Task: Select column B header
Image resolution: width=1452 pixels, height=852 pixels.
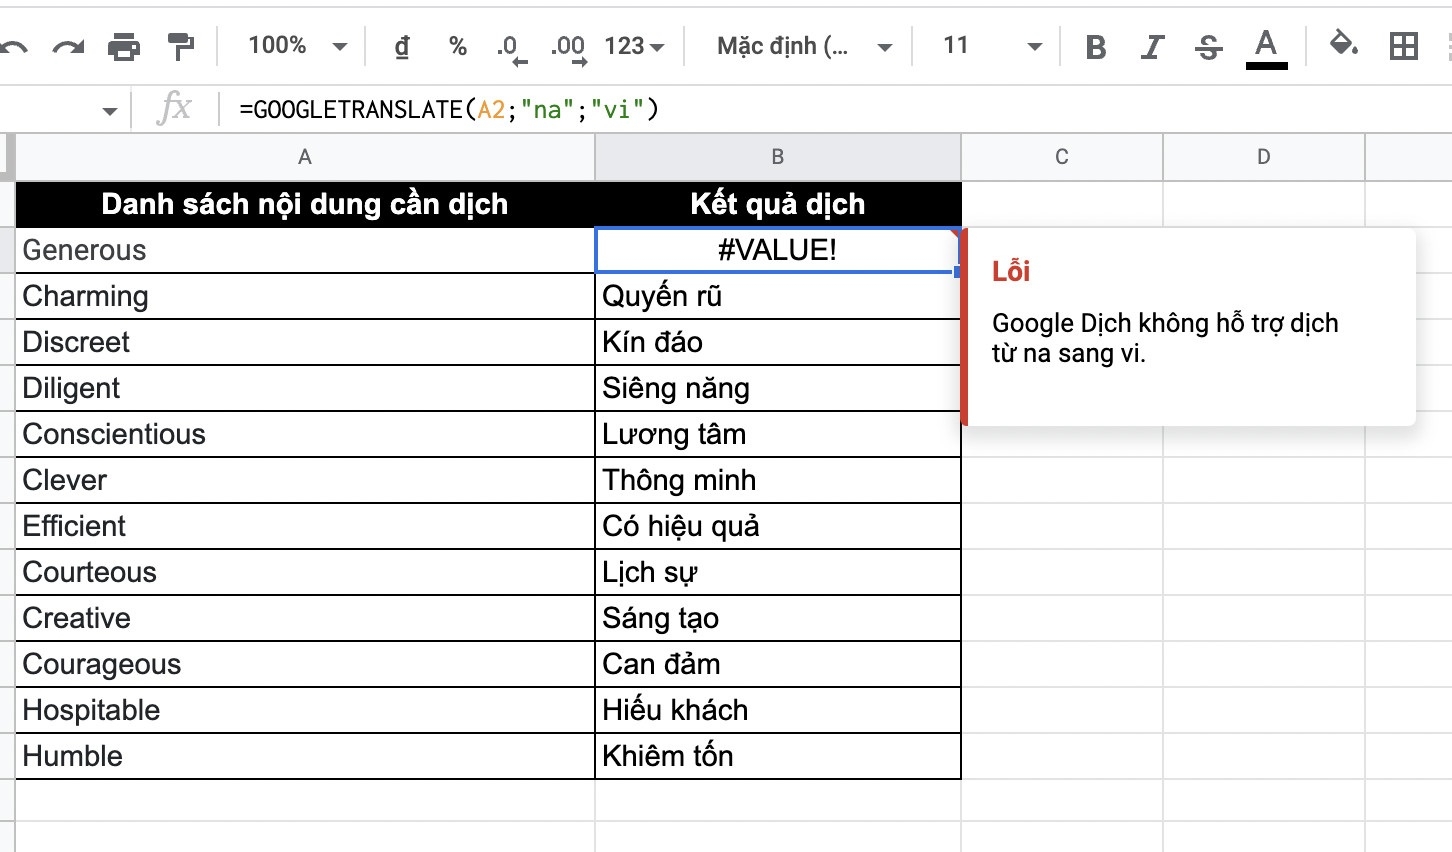Action: click(x=778, y=157)
